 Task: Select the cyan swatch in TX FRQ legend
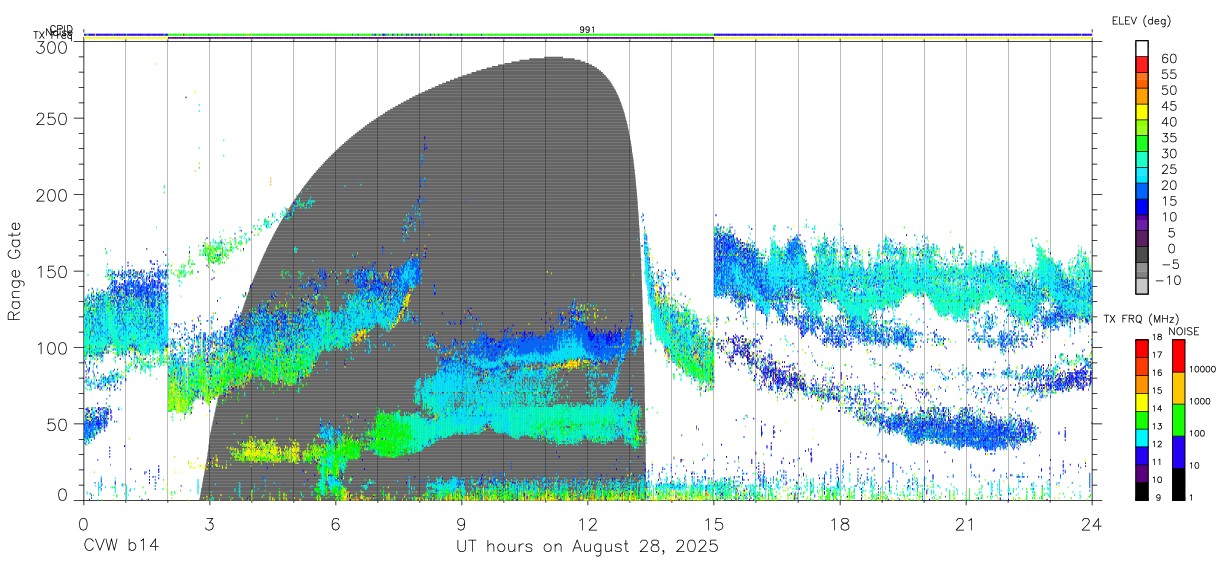coord(1142,438)
